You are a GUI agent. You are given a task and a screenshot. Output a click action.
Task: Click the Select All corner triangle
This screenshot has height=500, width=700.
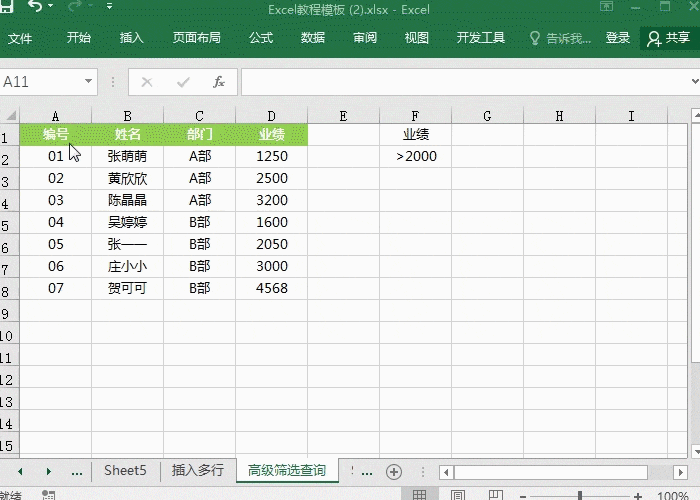coord(10,115)
